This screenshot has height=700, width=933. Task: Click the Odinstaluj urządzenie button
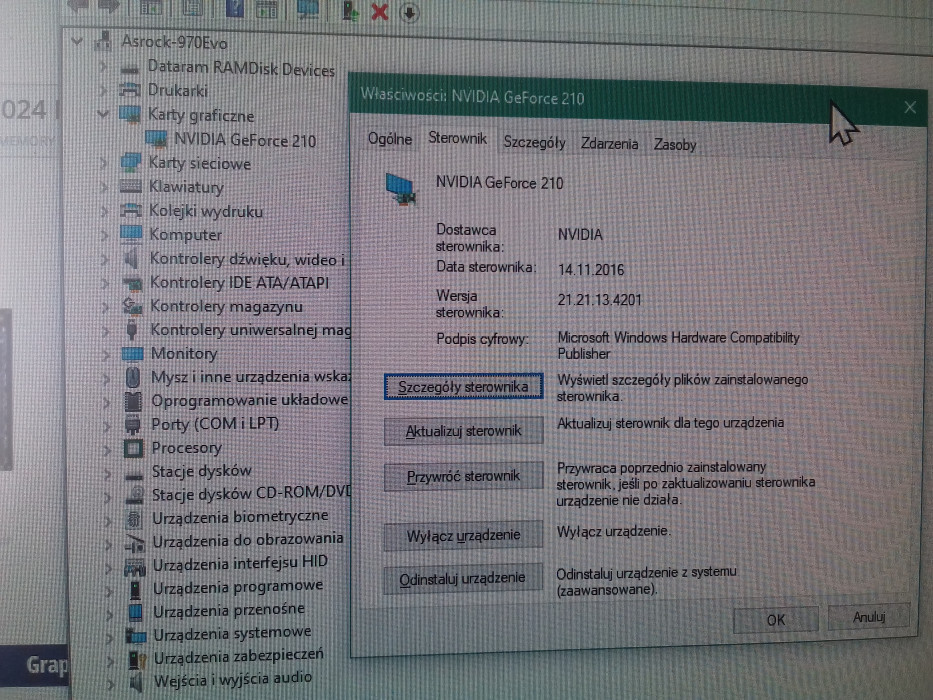(462, 579)
